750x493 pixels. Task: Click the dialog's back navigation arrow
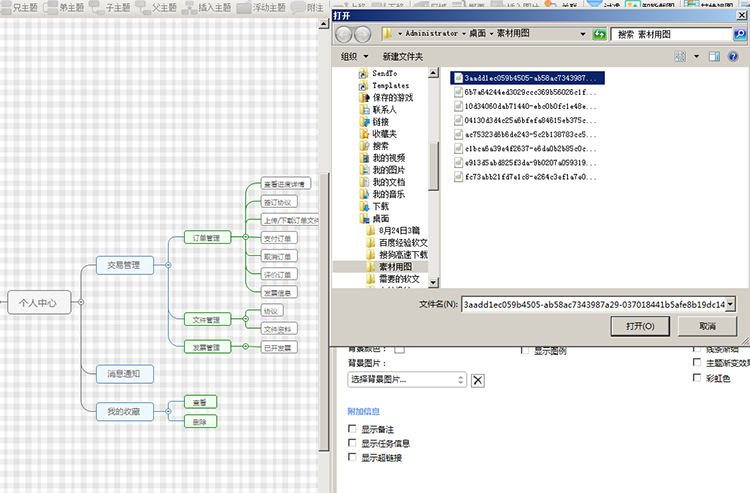(345, 34)
